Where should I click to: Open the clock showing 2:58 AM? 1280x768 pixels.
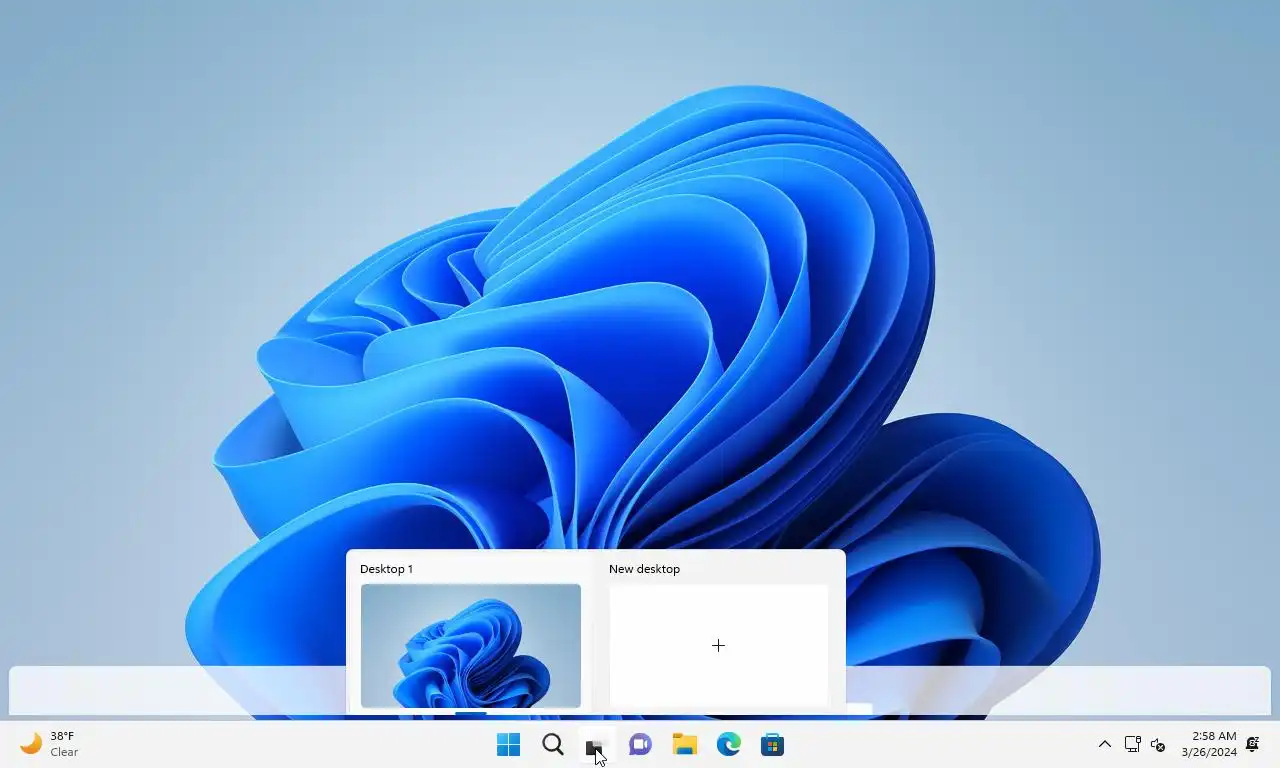point(1214,736)
